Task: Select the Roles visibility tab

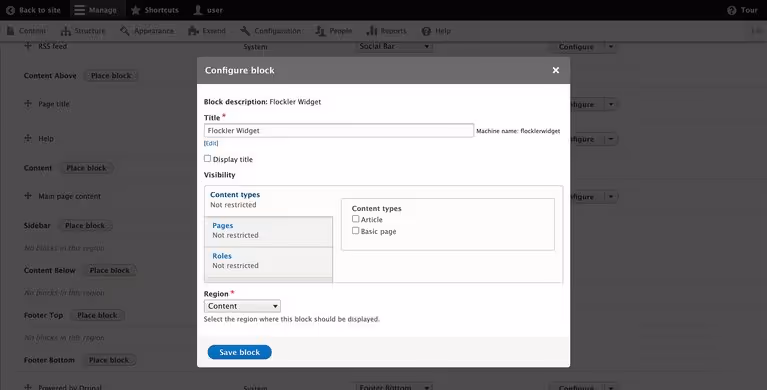Action: 269,262
